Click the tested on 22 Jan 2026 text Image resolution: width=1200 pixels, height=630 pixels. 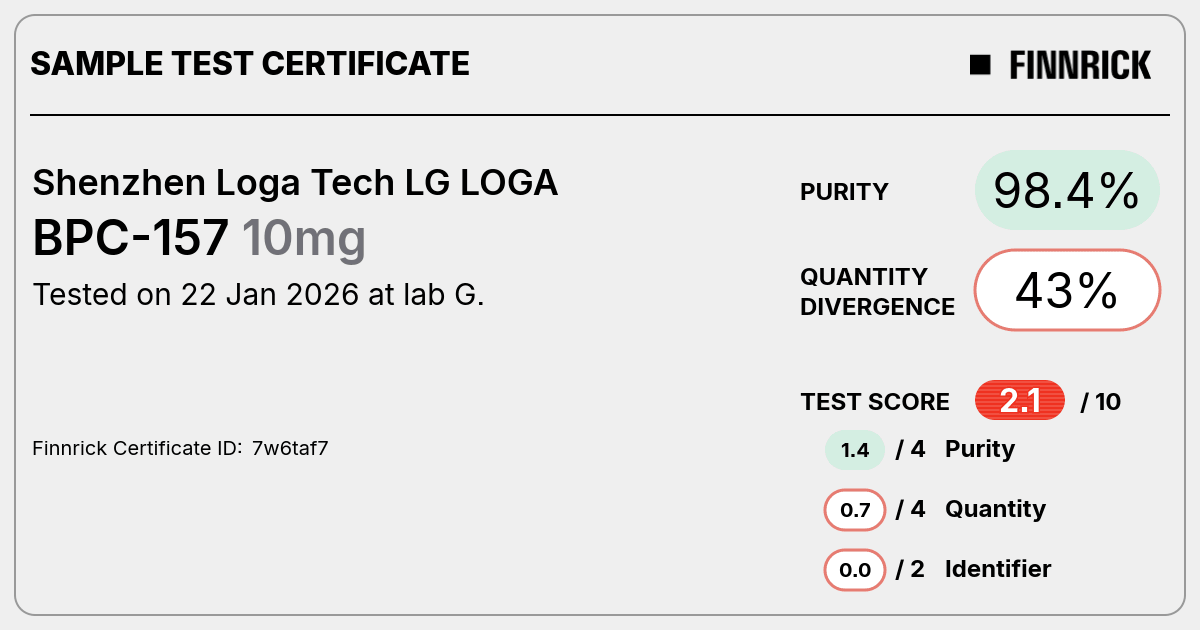pos(259,295)
